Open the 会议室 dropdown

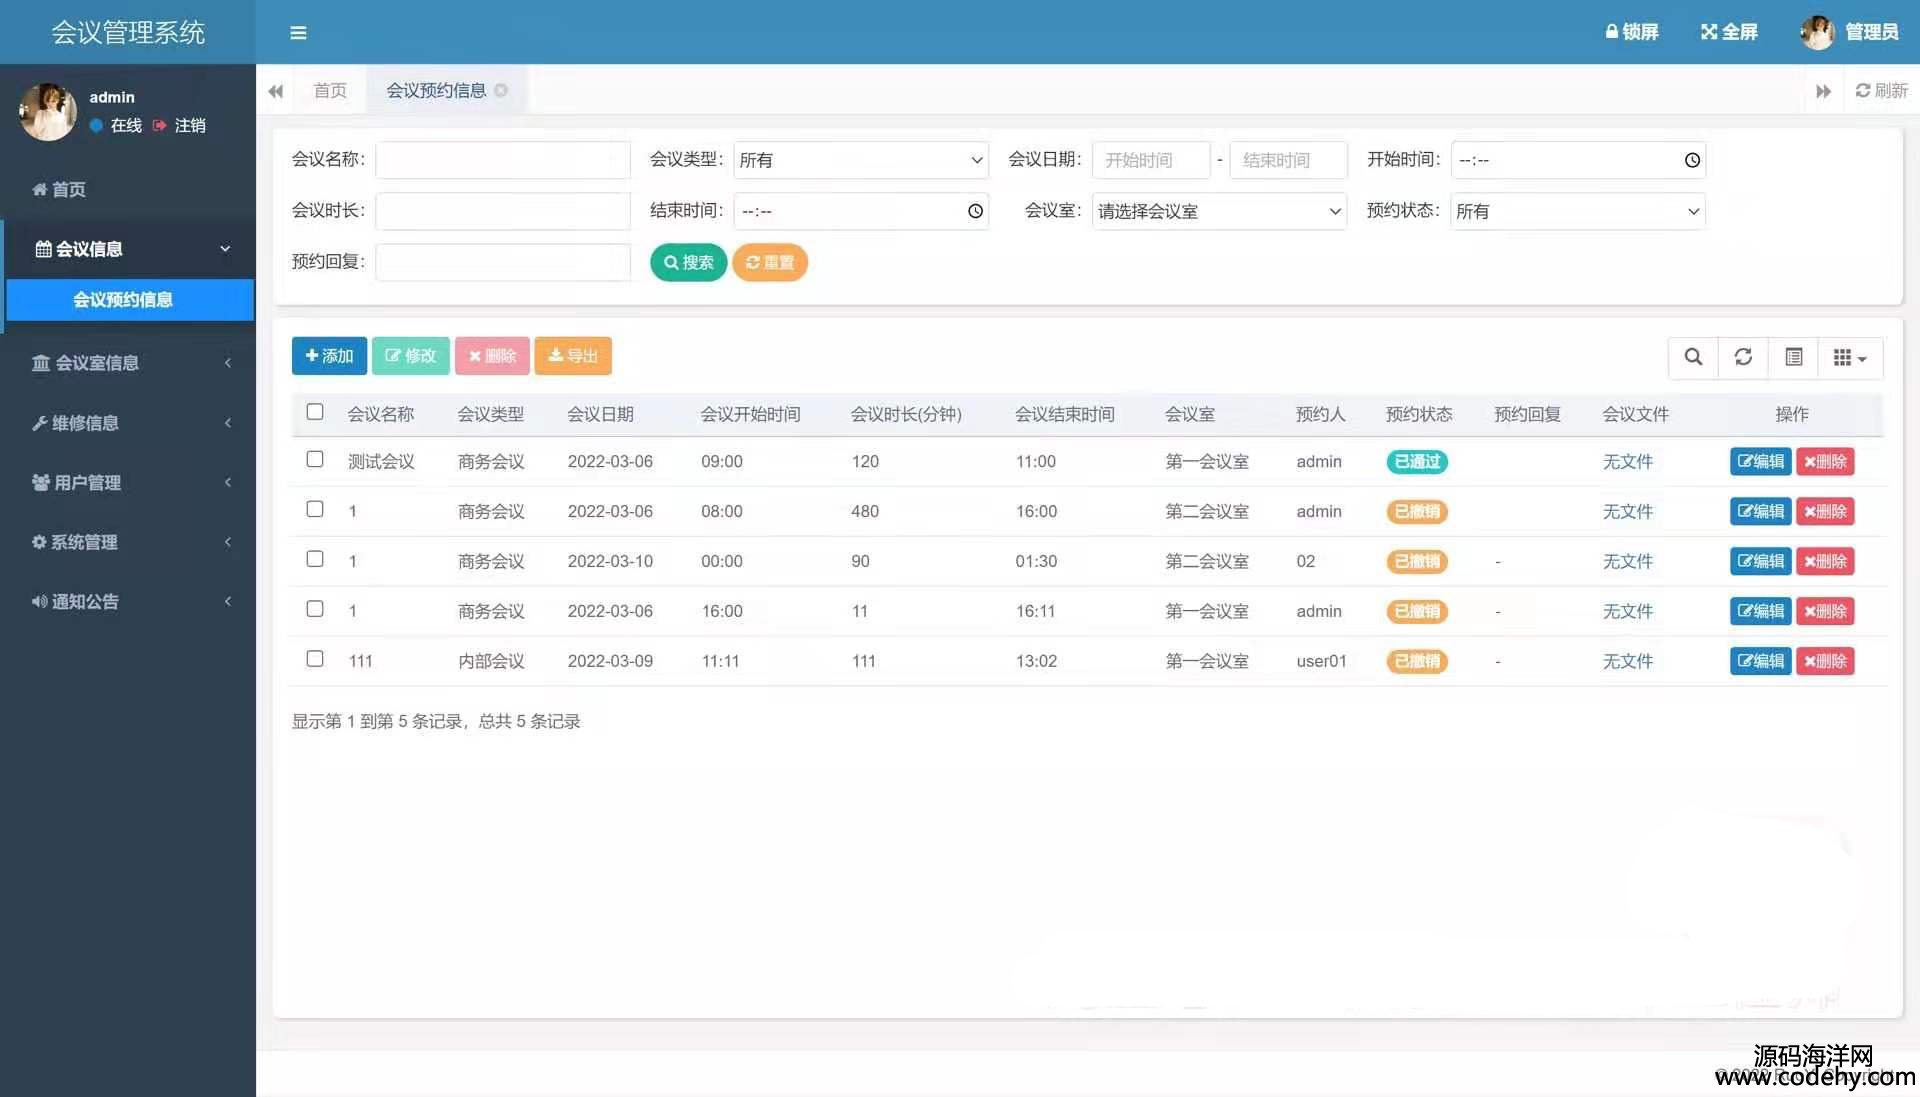pyautogui.click(x=1219, y=211)
